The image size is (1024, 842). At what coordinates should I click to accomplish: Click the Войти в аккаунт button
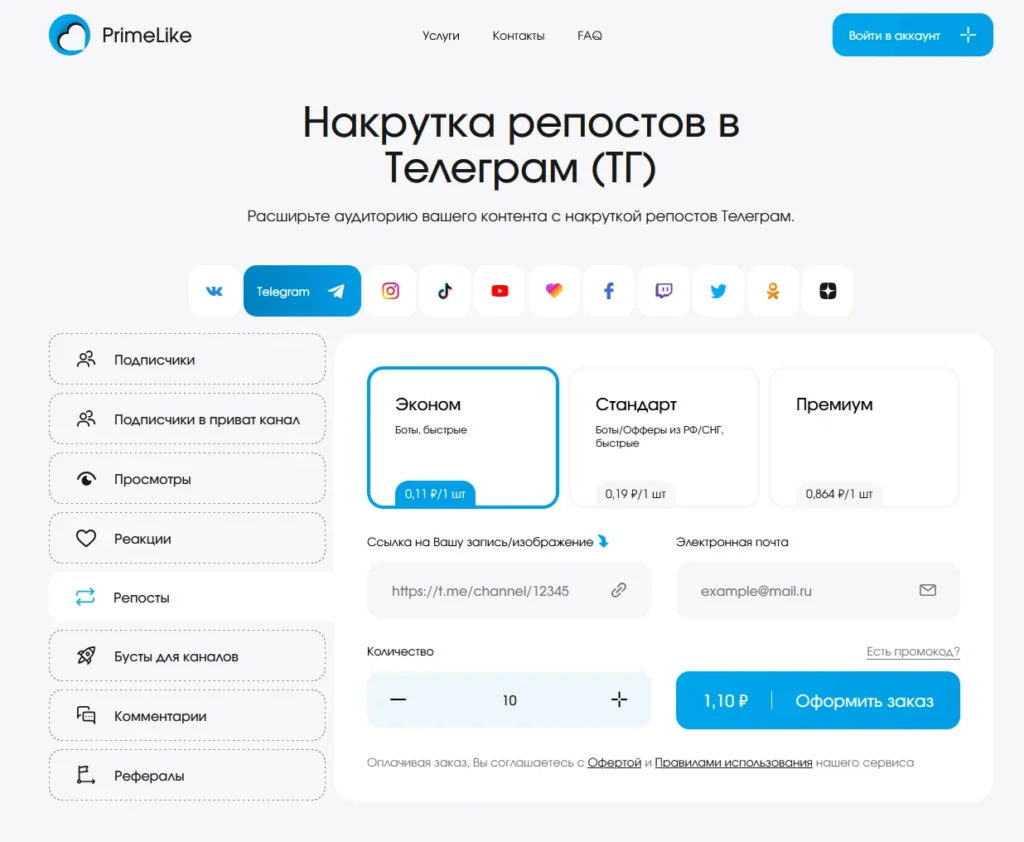point(912,35)
